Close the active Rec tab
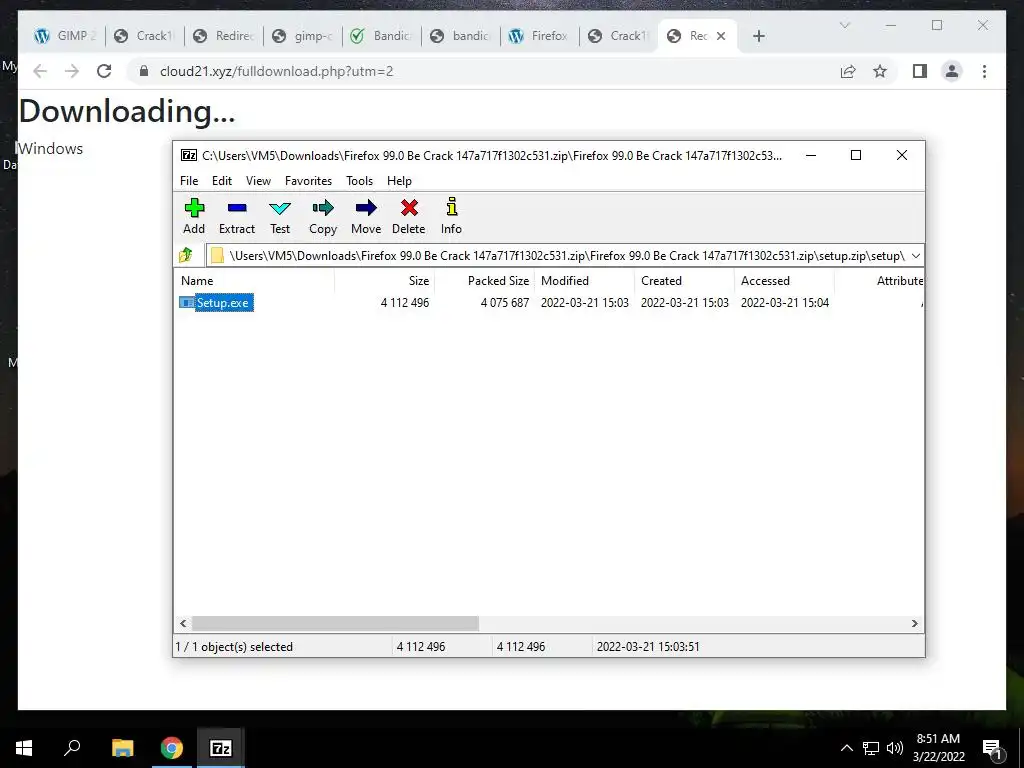 click(721, 36)
